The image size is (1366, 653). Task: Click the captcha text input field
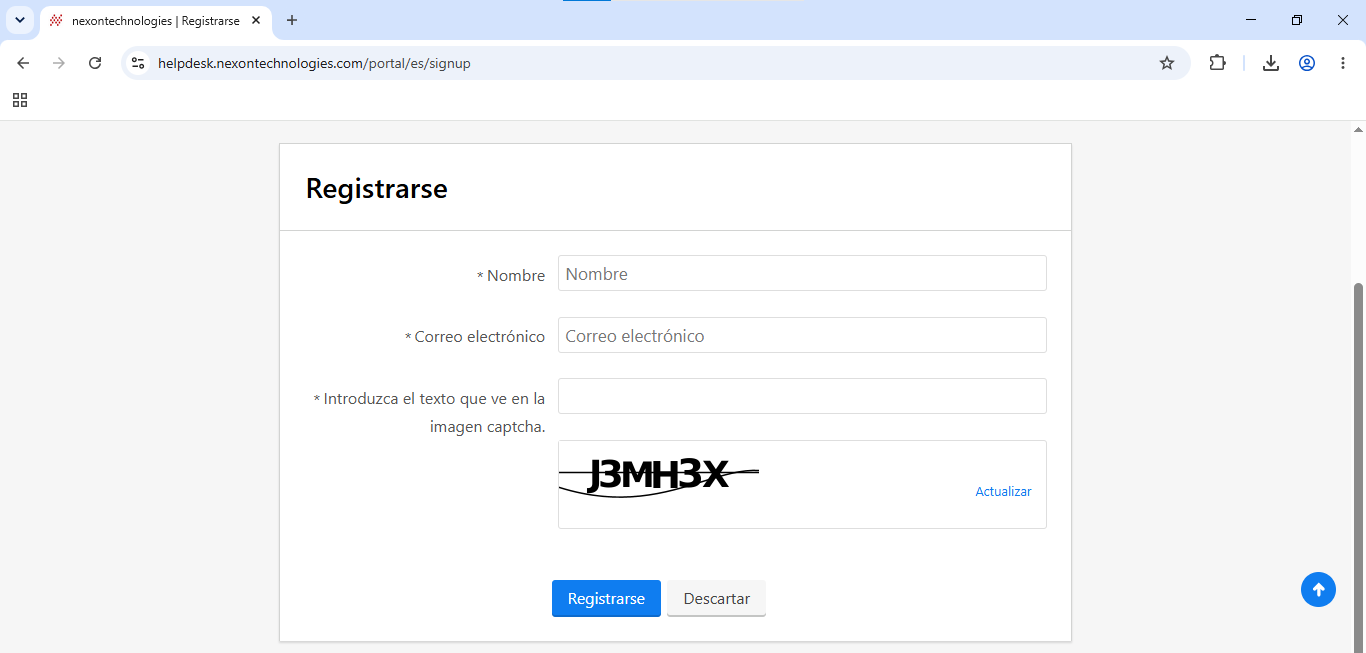pos(802,396)
